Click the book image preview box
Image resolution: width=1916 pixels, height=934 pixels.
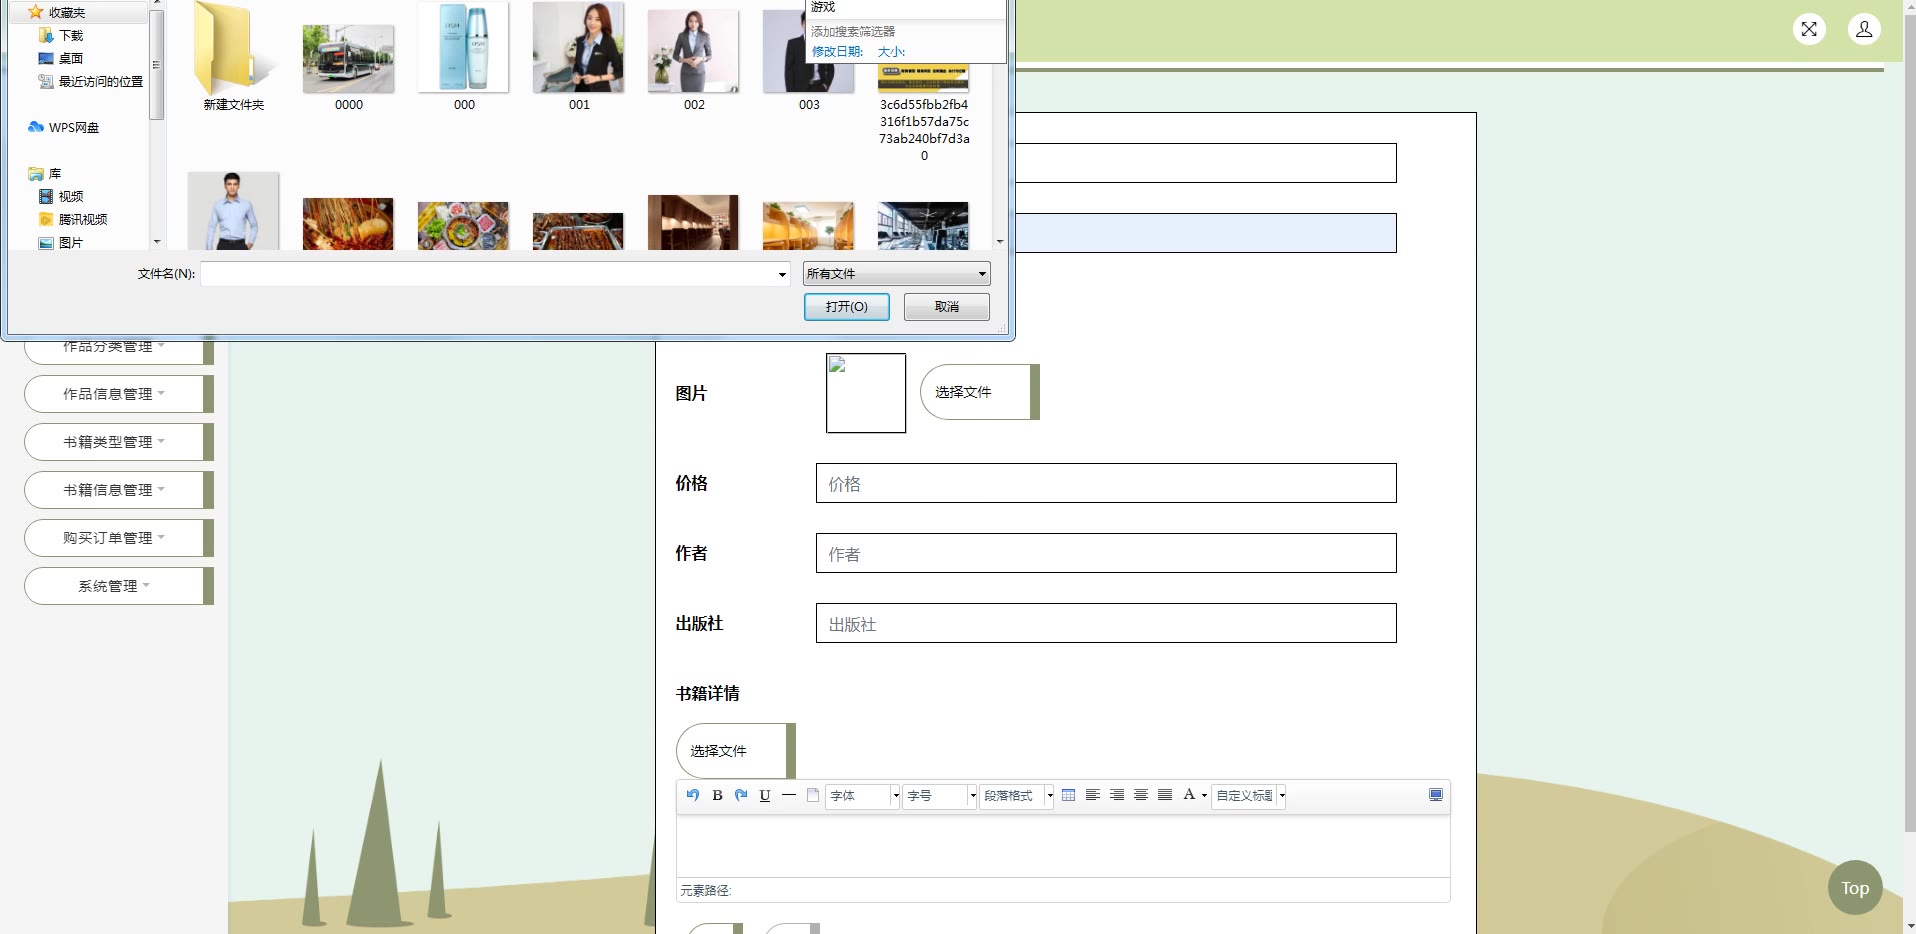[866, 393]
